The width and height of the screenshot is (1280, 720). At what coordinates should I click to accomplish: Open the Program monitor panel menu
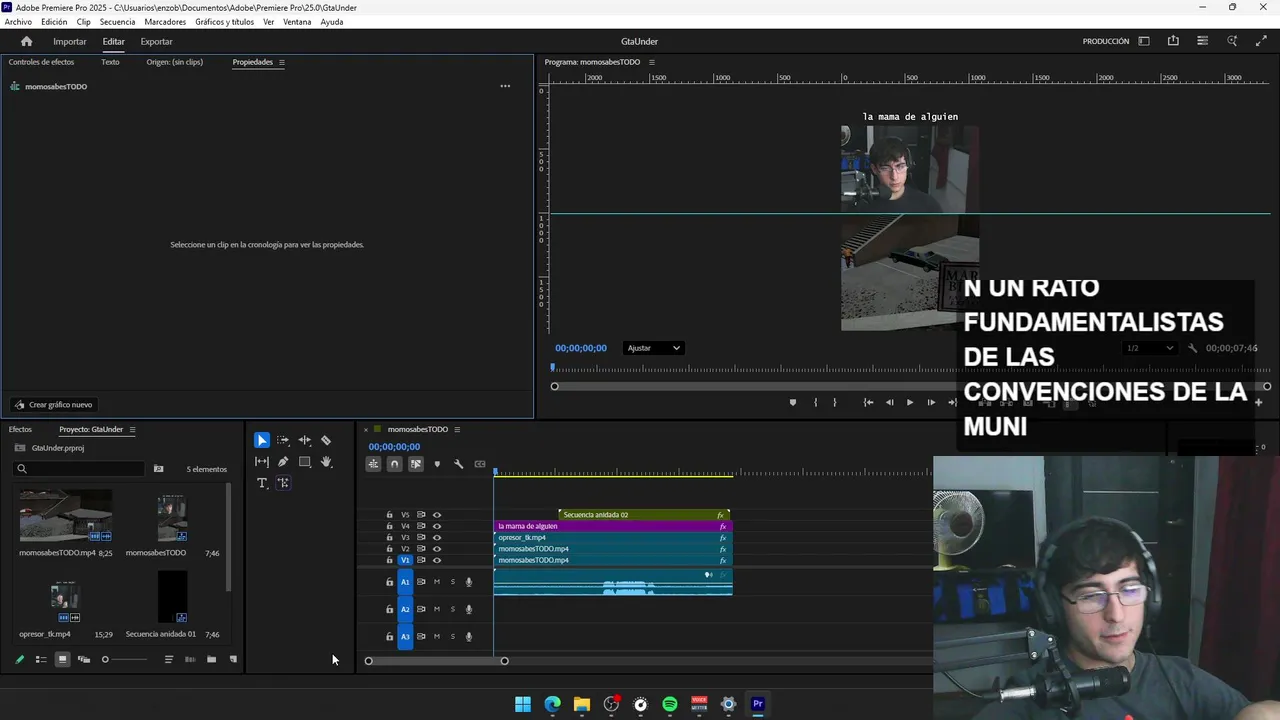click(x=652, y=62)
